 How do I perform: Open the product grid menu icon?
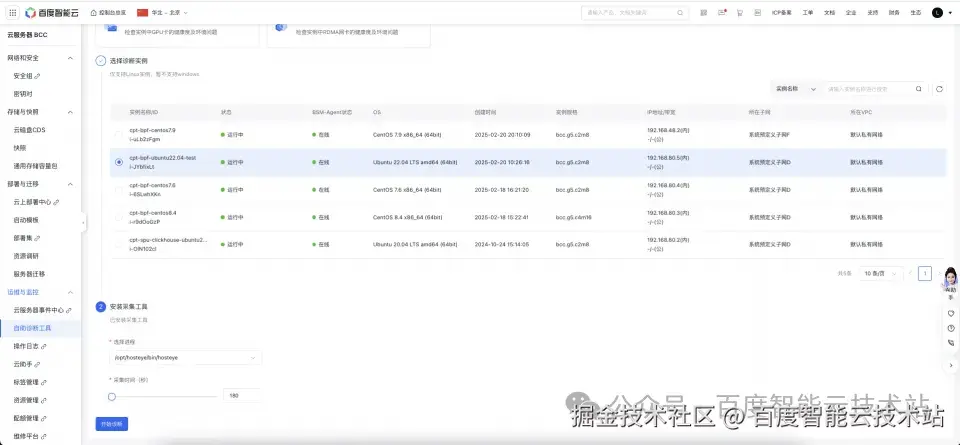click(x=13, y=12)
